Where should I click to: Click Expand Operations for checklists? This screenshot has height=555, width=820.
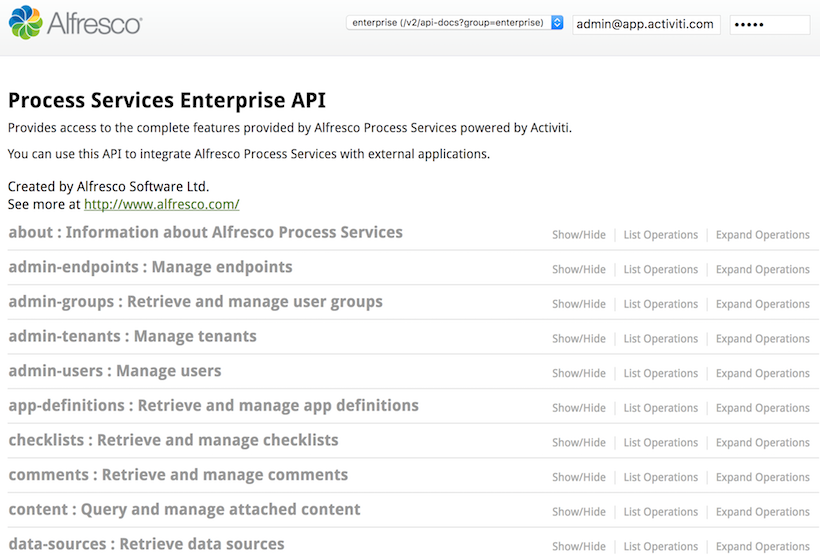[x=762, y=443]
